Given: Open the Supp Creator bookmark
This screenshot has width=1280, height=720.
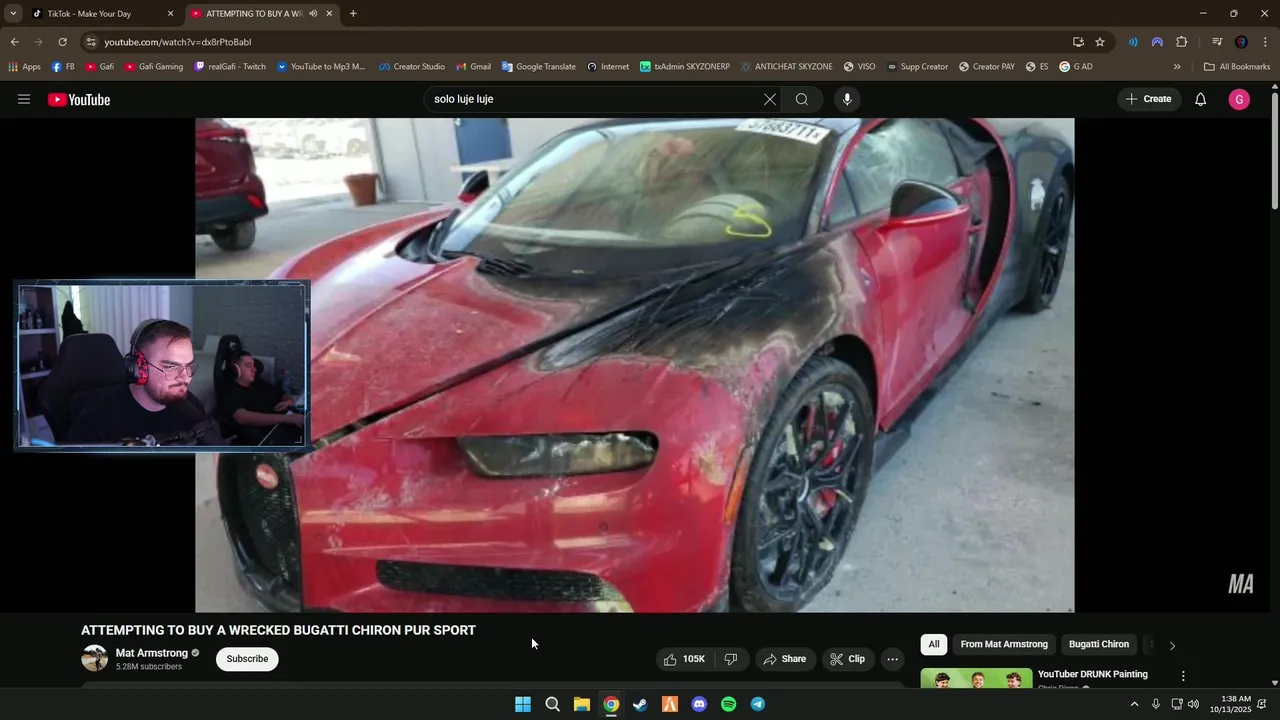Looking at the screenshot, I should click(917, 67).
